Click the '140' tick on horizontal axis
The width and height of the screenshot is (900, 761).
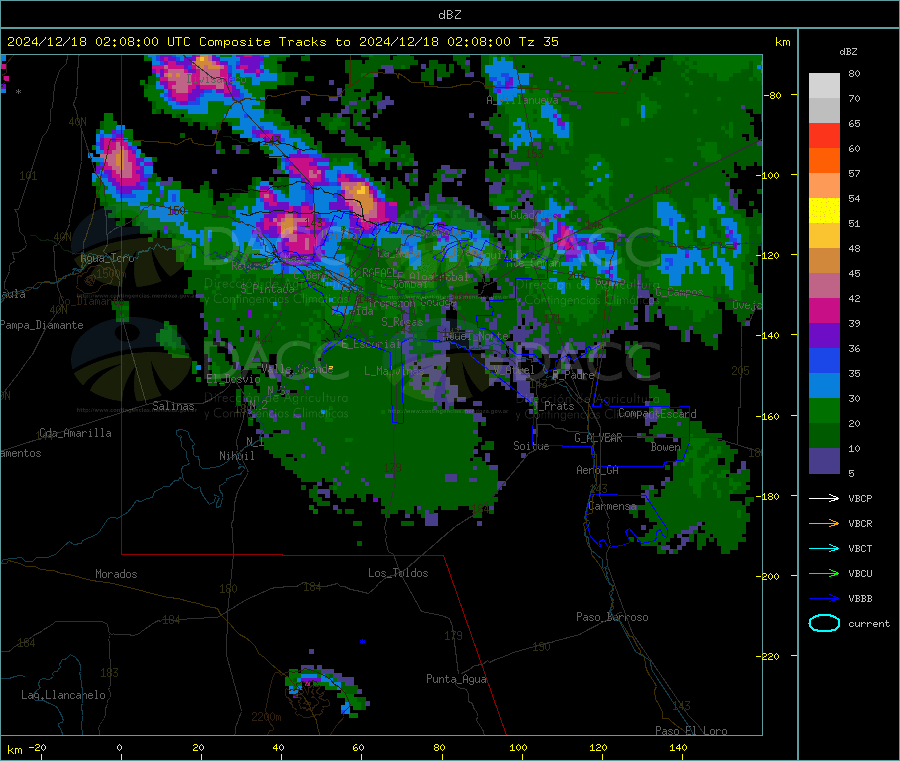tap(678, 747)
